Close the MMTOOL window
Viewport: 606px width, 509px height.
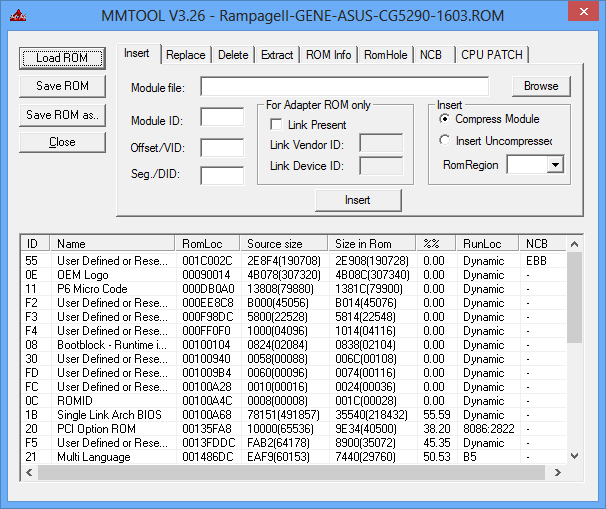(584, 12)
